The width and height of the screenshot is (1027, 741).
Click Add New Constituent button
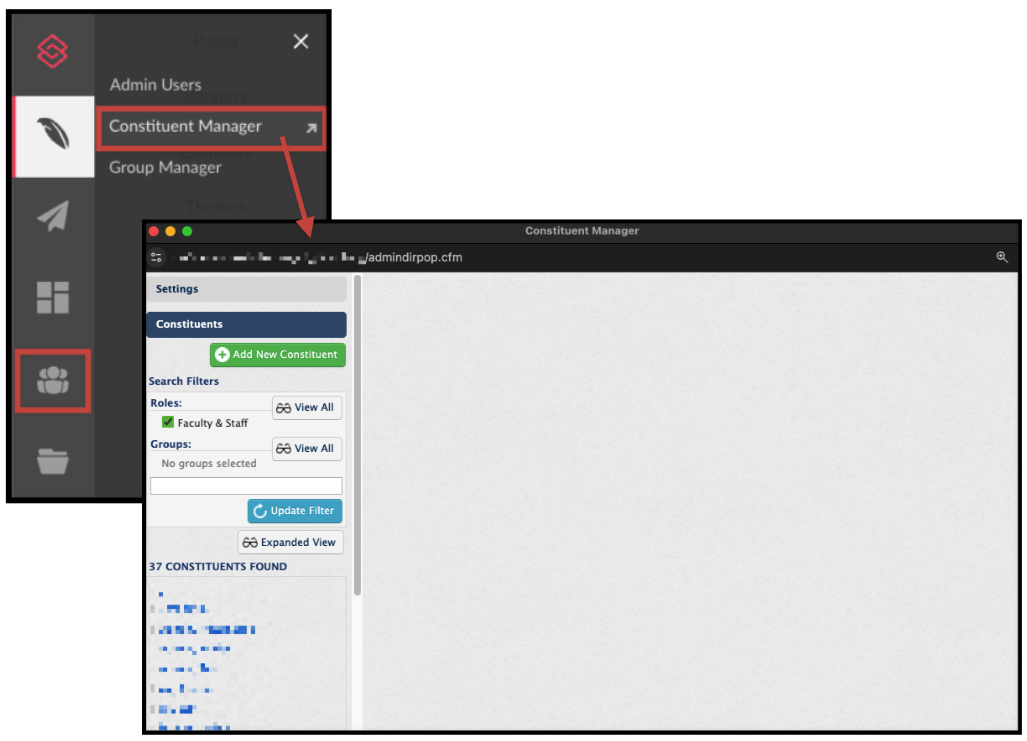tap(278, 354)
